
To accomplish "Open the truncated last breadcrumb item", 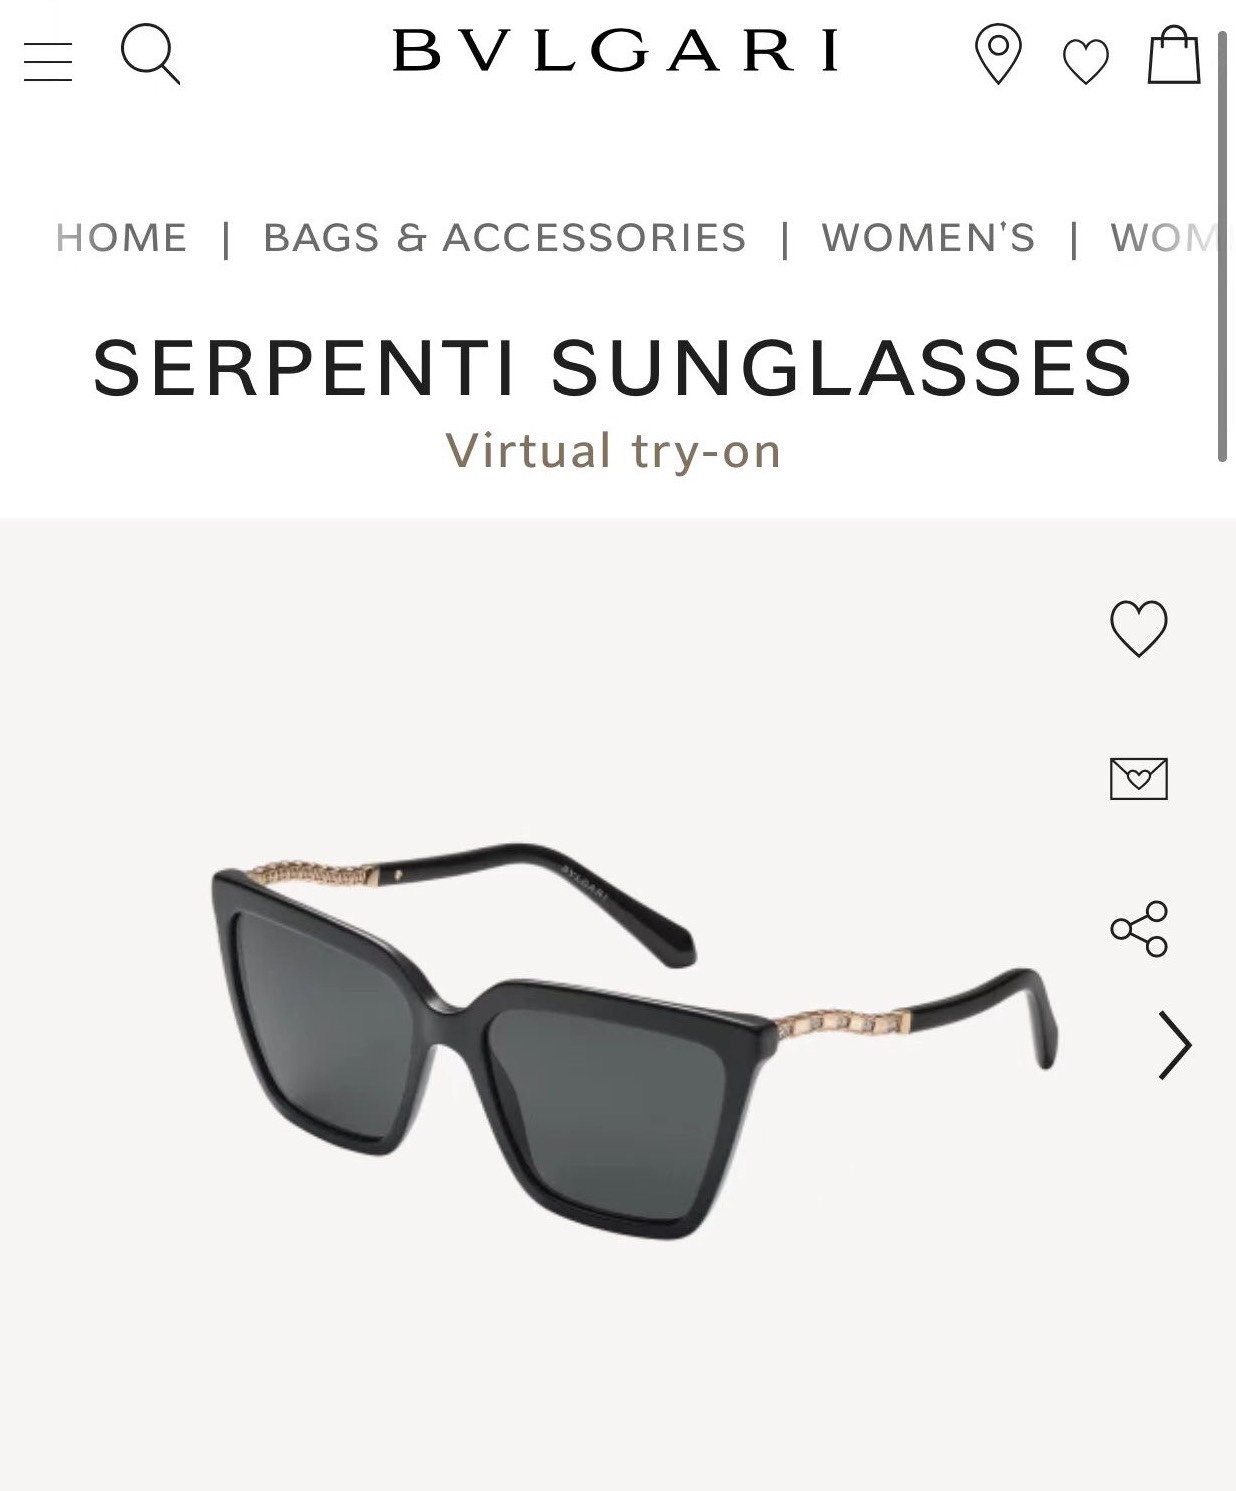I will click(x=1165, y=238).
